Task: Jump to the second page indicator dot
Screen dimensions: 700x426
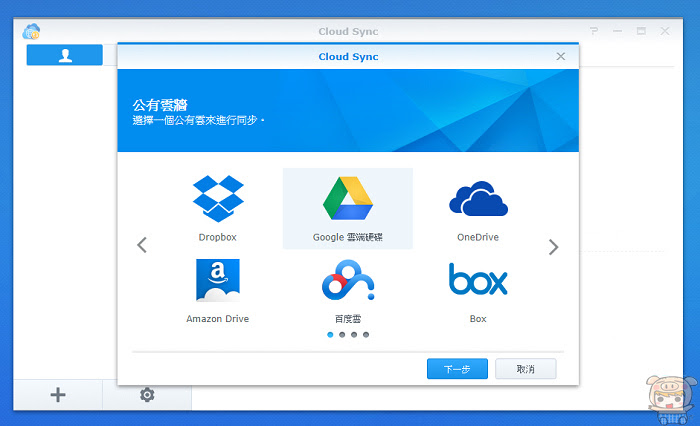Action: tap(342, 334)
